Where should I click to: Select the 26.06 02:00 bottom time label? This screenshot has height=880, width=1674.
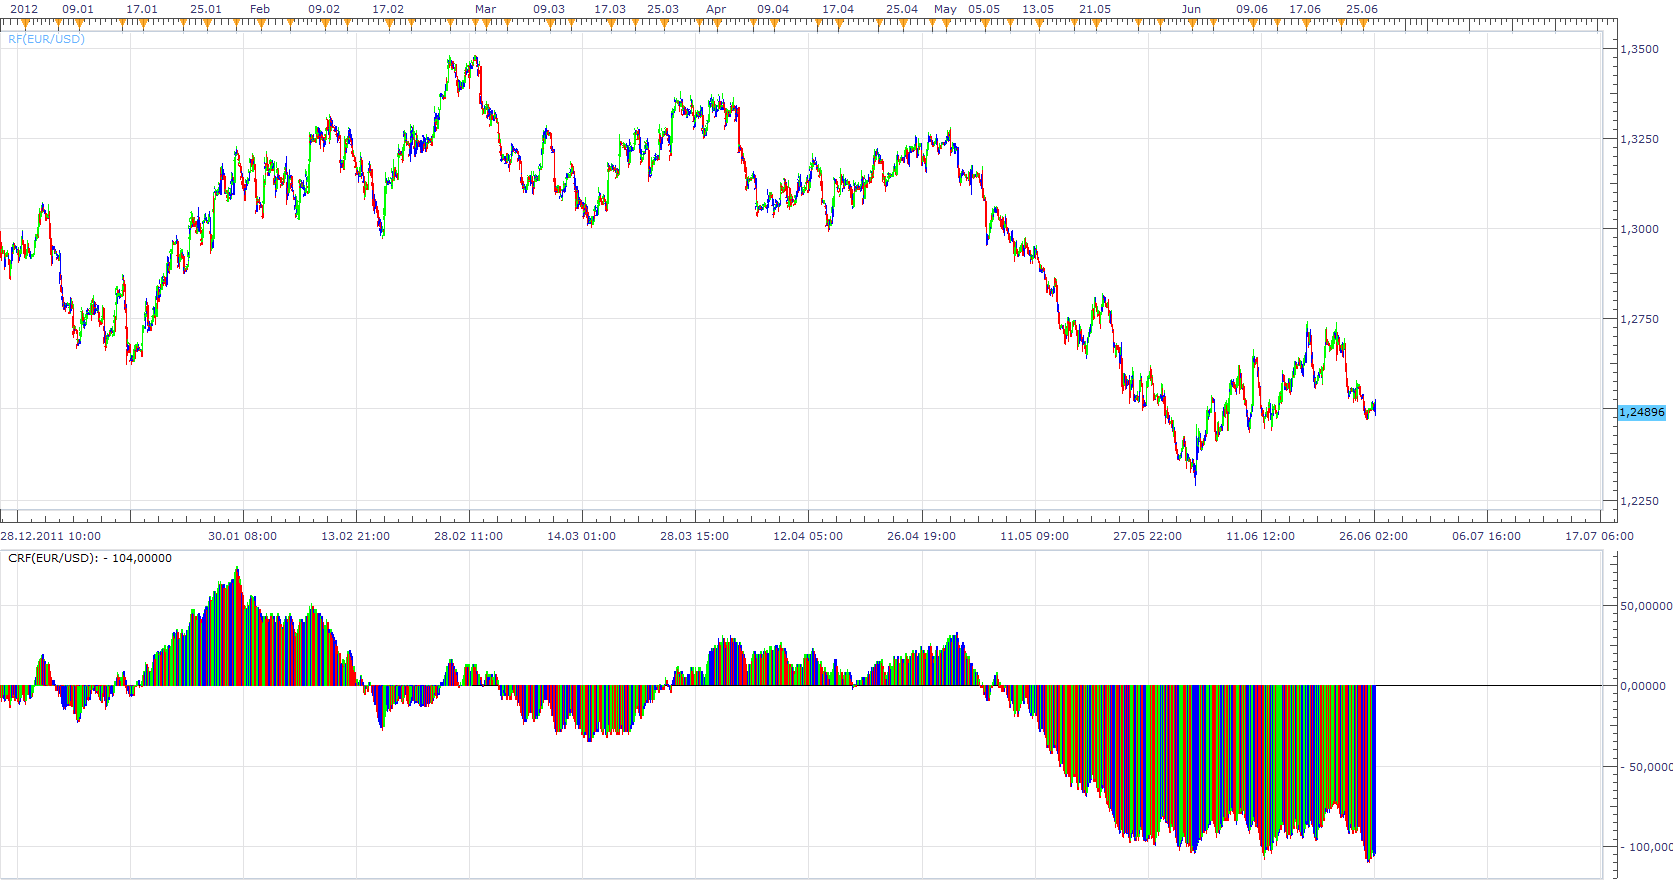[1373, 536]
